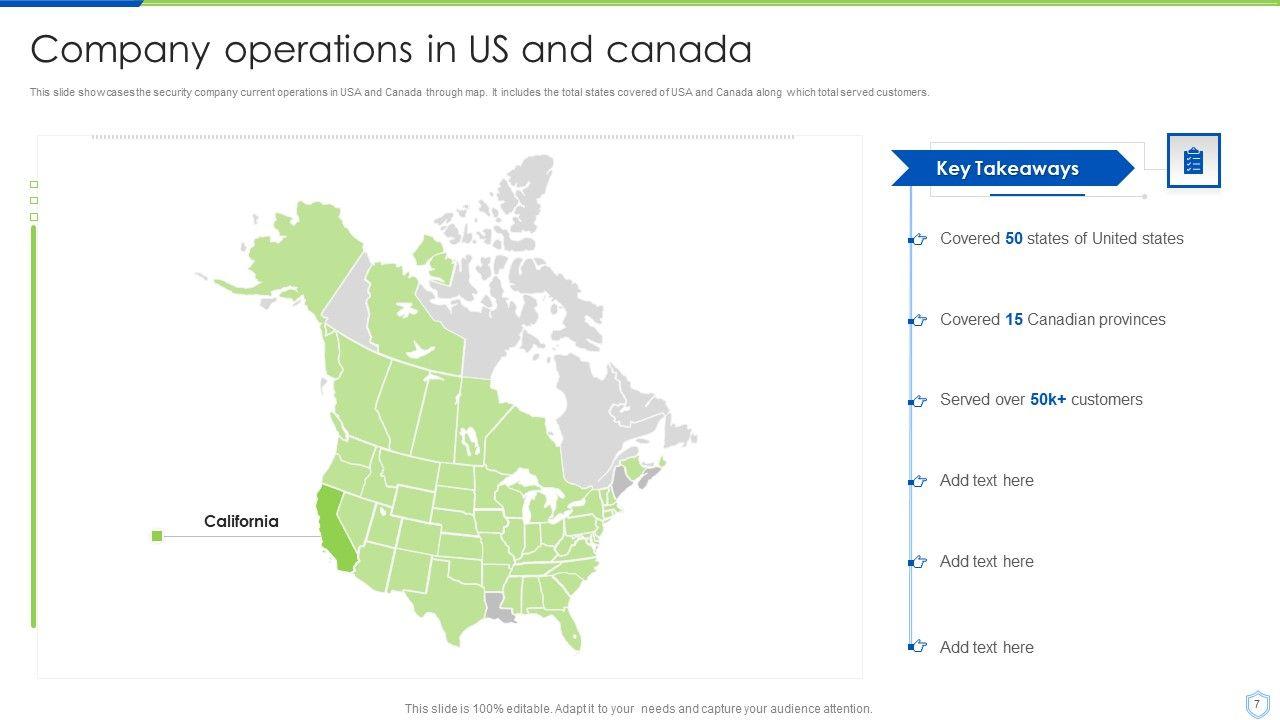Click hand bullet of middle "Add text here"
Viewport: 1280px width, 720px height.
click(918, 563)
